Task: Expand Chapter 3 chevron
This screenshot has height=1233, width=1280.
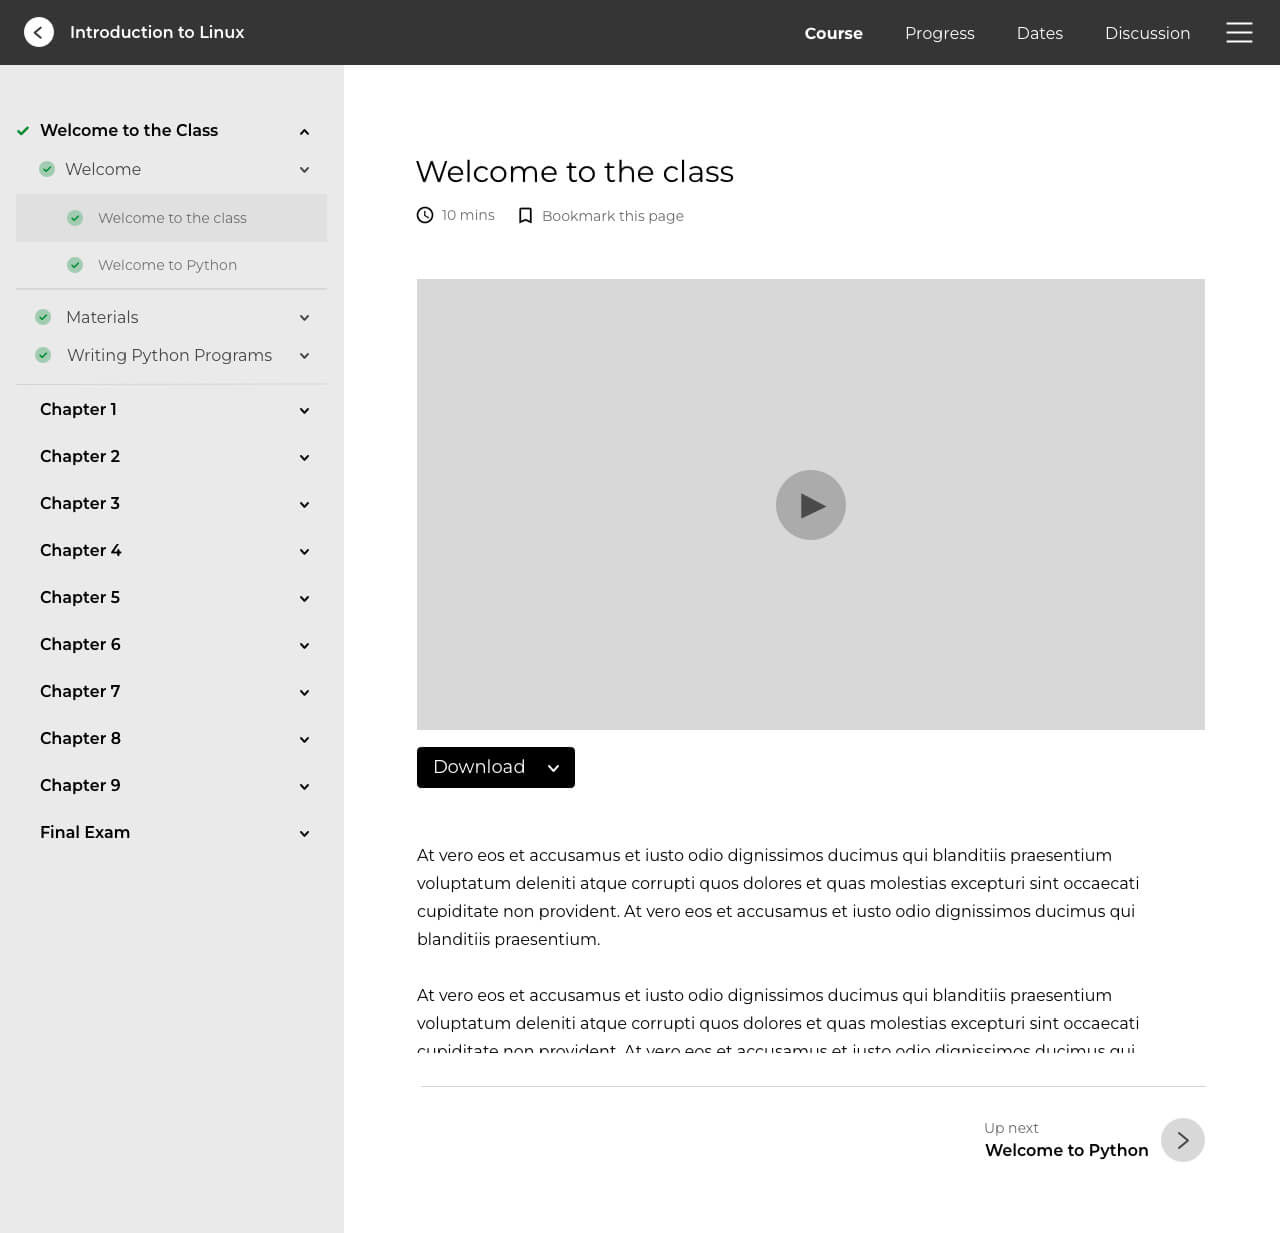Action: pos(304,504)
